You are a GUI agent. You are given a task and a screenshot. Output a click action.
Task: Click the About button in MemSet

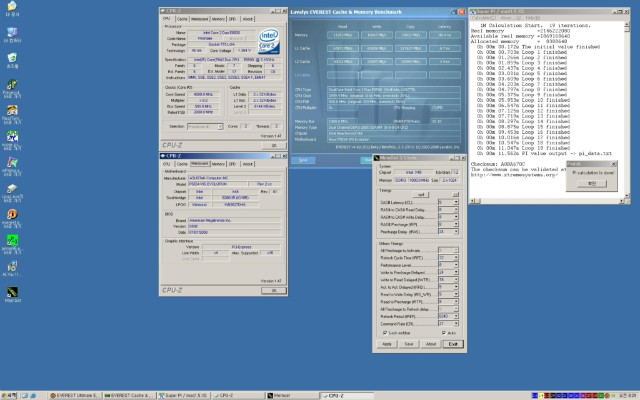coord(431,344)
